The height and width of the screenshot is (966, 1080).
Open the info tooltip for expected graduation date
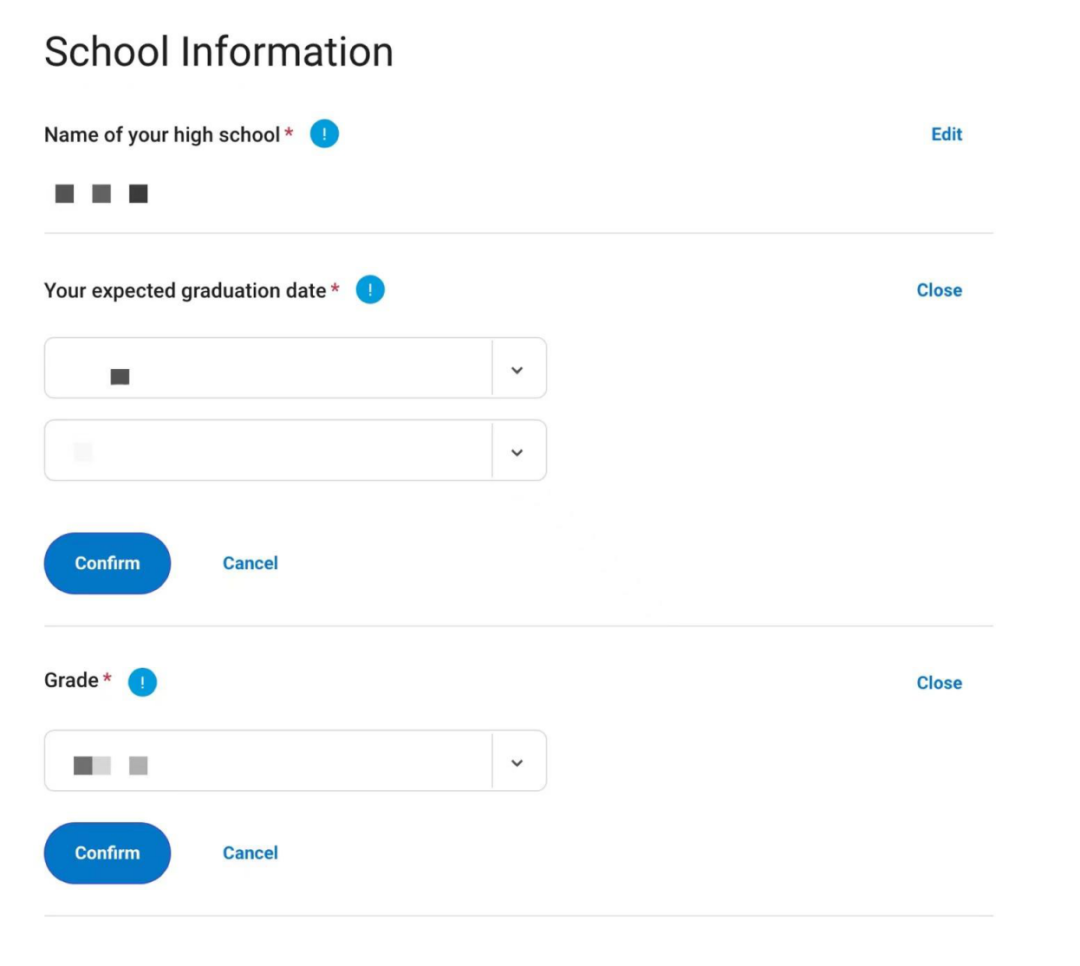tap(370, 289)
